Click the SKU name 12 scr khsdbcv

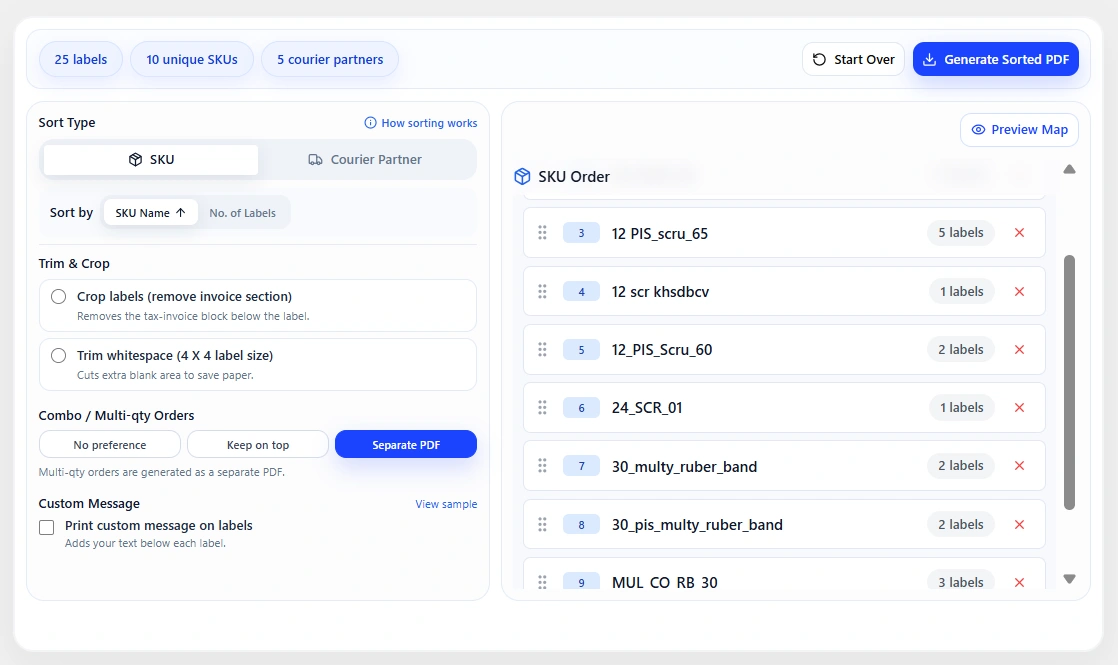click(660, 292)
